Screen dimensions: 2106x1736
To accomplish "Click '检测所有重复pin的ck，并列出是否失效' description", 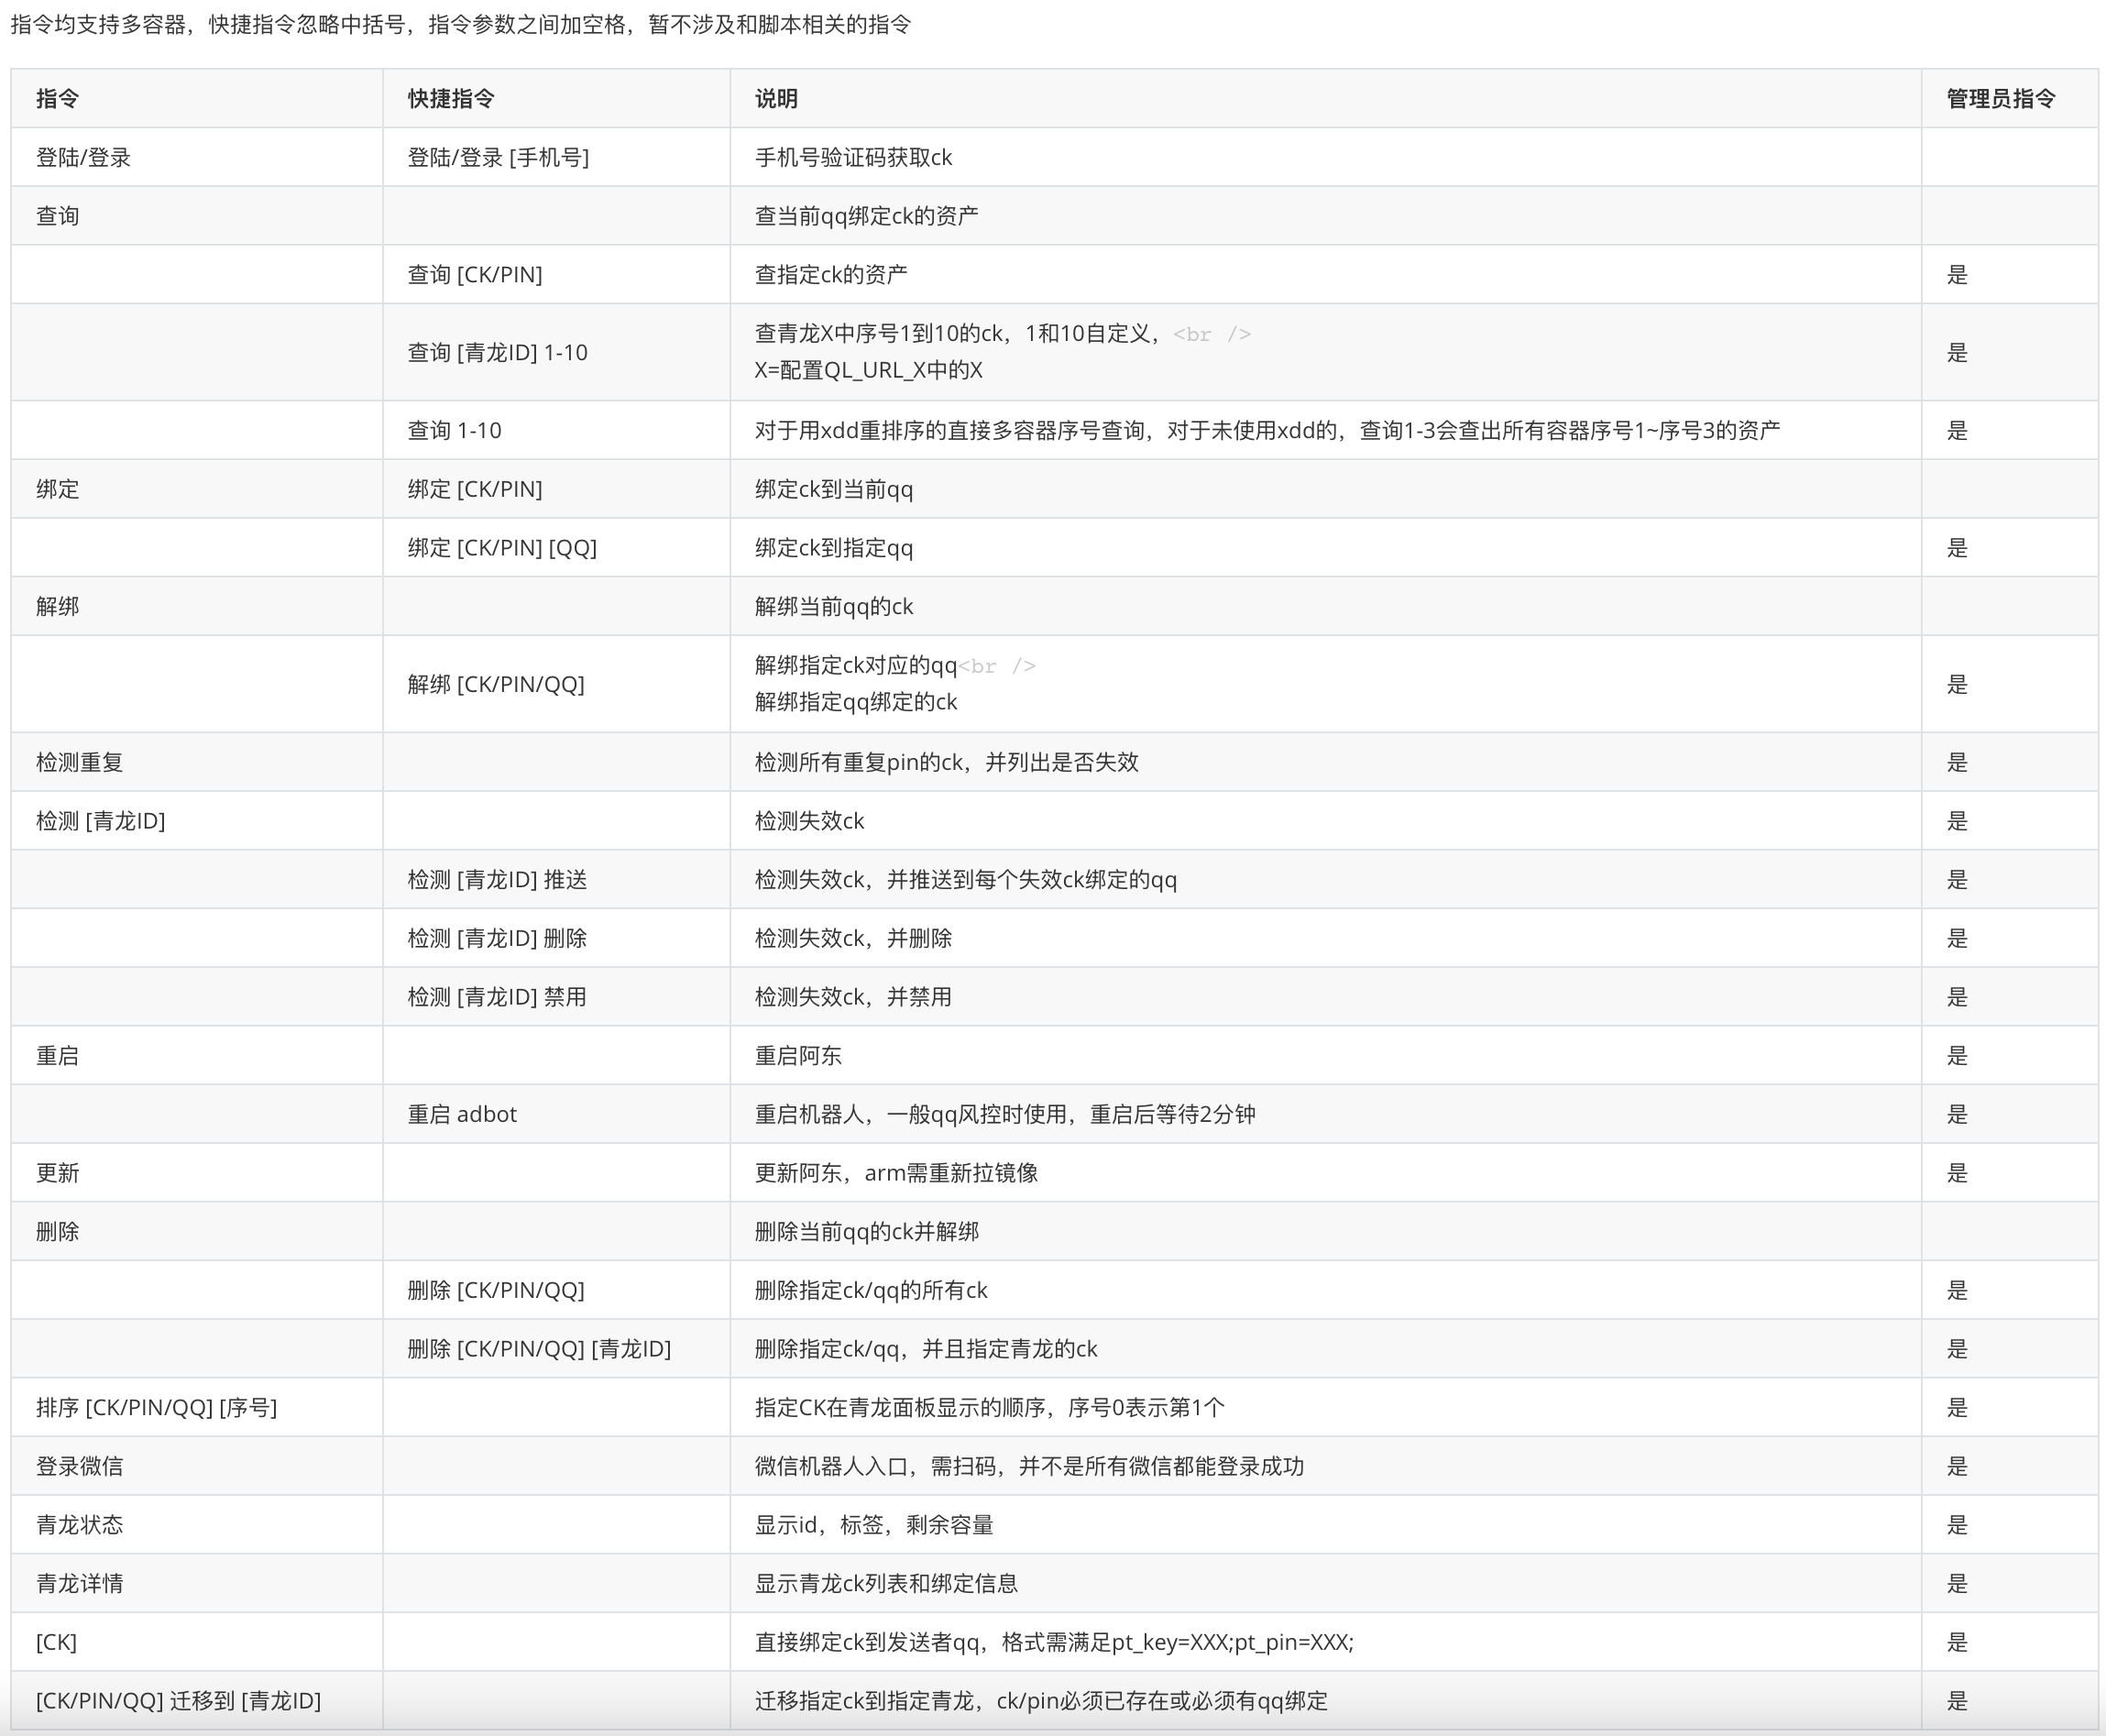I will pos(946,762).
